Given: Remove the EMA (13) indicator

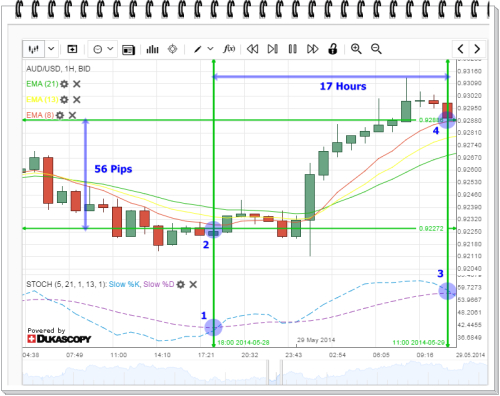Looking at the screenshot, I should [77, 100].
